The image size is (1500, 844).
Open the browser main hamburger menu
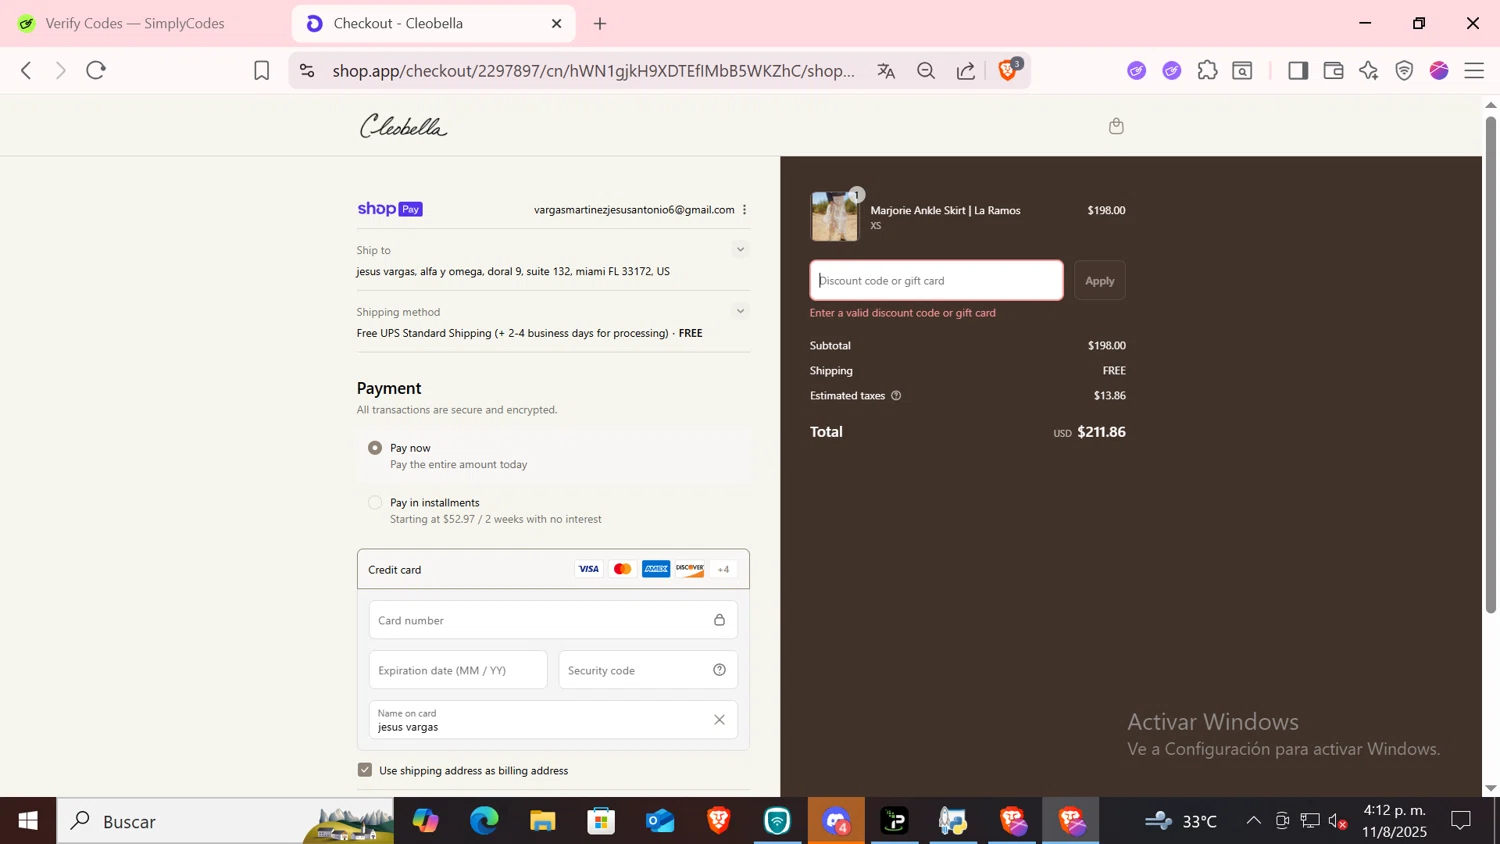point(1474,70)
